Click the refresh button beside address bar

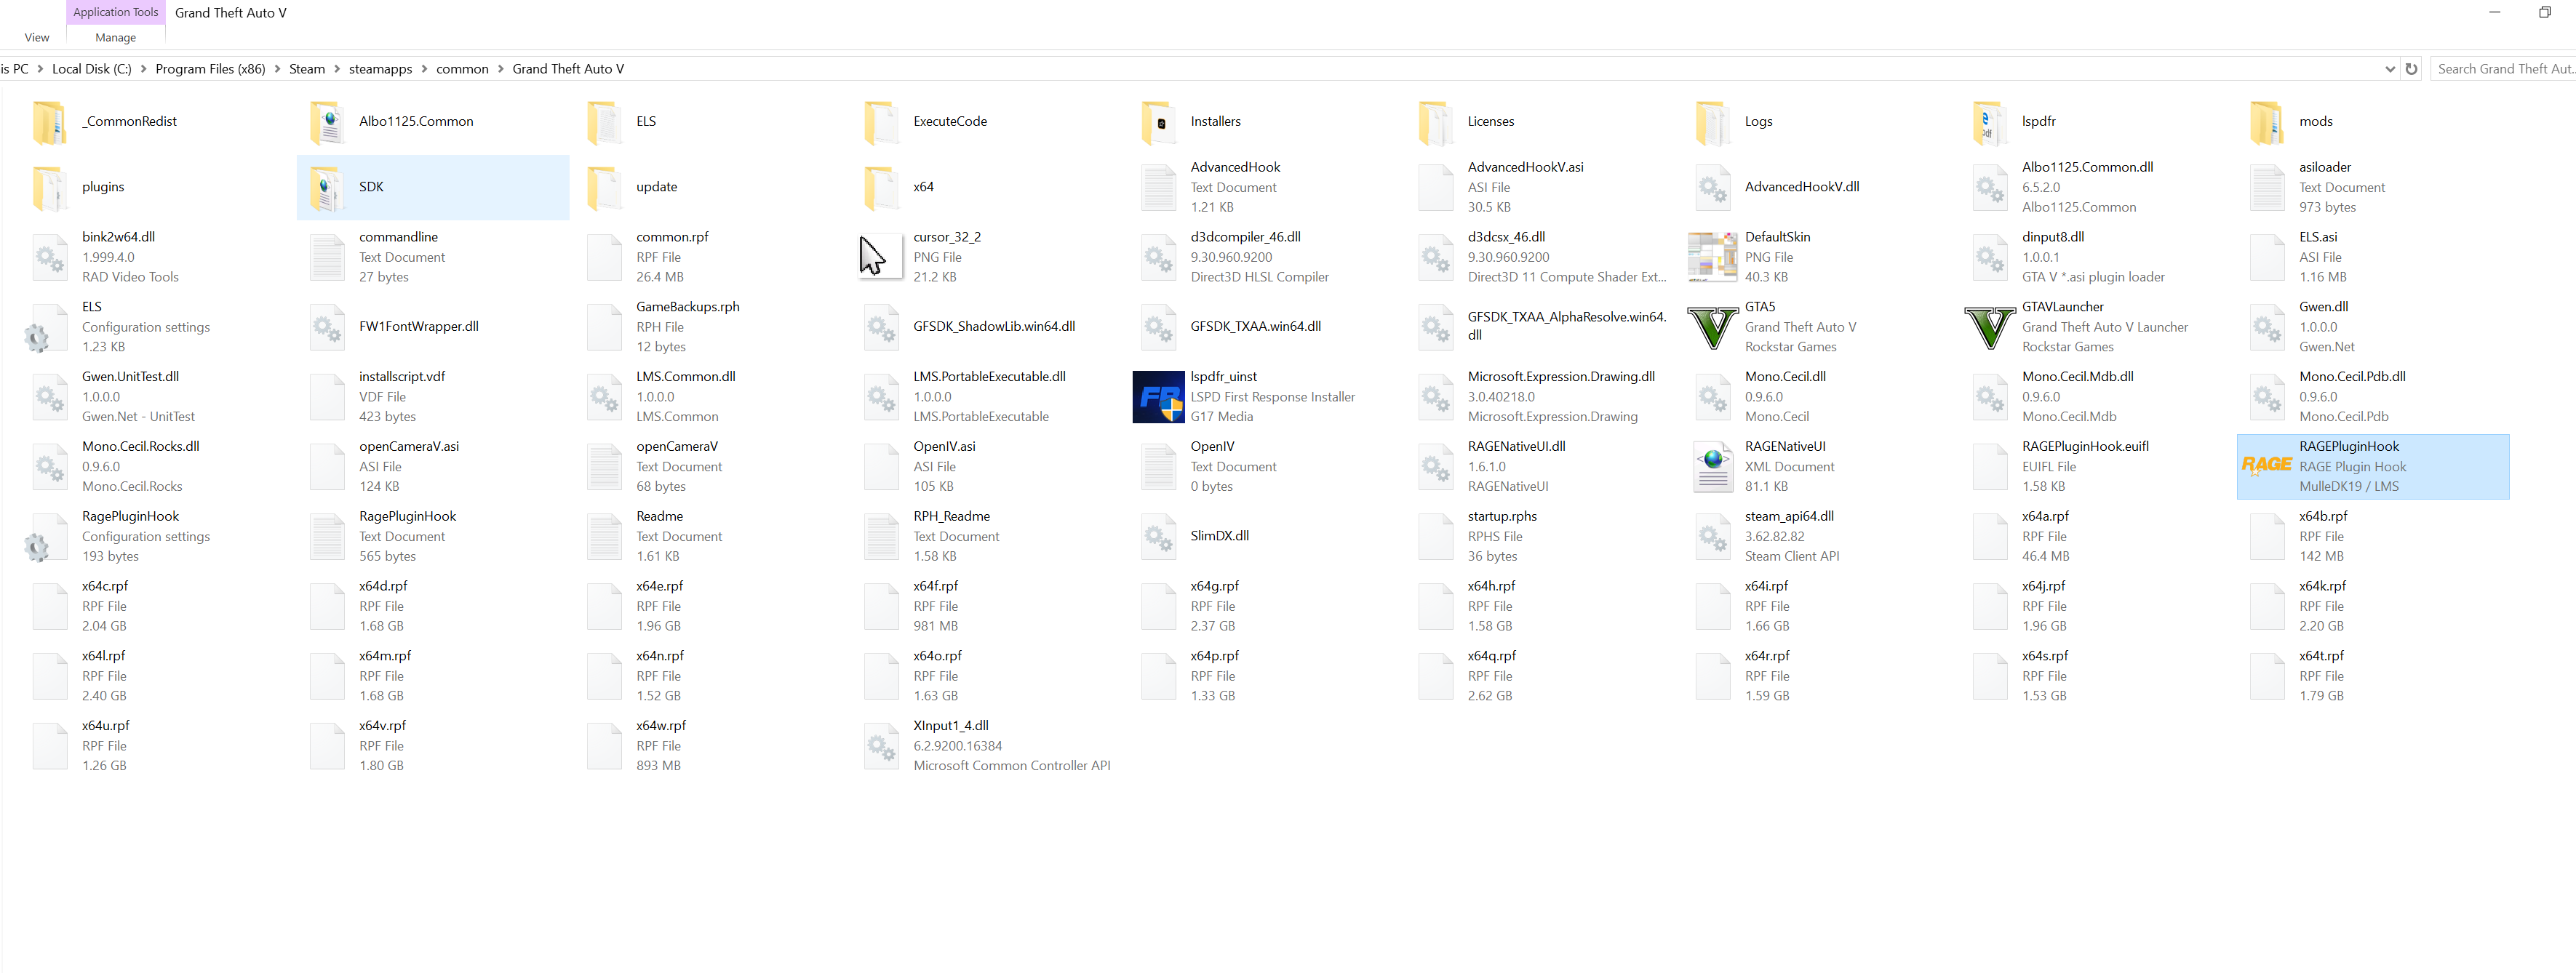pyautogui.click(x=2411, y=69)
